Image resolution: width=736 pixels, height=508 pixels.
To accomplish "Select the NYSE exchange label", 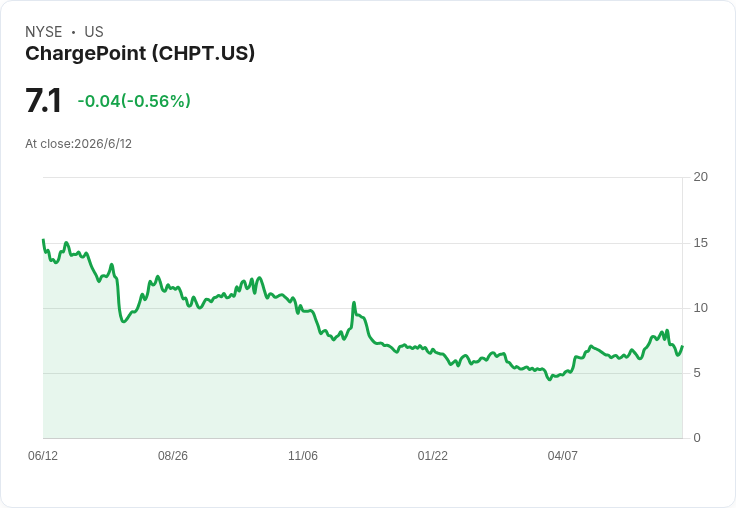I will click(x=44, y=32).
